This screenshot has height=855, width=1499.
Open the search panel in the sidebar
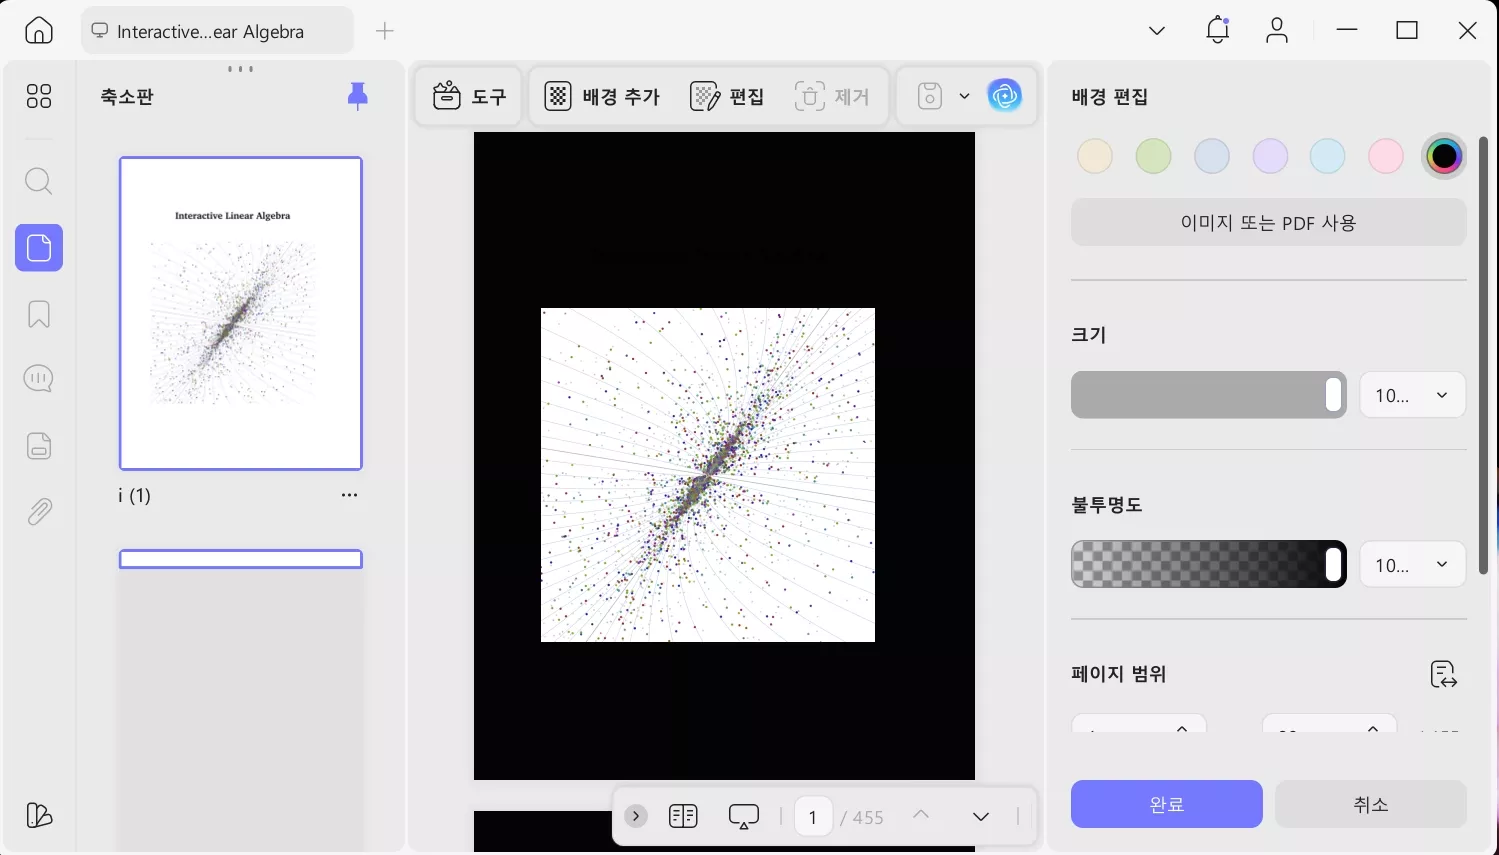coord(38,181)
